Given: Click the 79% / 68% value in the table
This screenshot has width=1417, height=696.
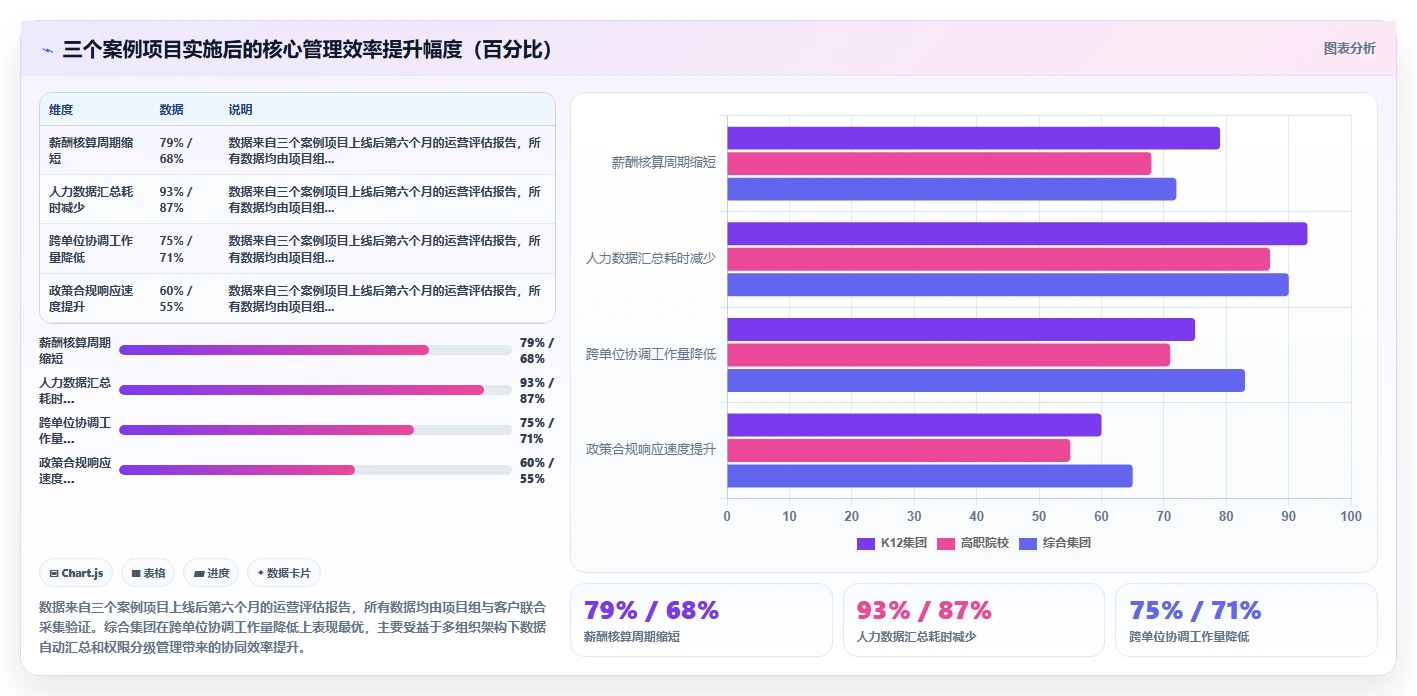Looking at the screenshot, I should pyautogui.click(x=176, y=150).
